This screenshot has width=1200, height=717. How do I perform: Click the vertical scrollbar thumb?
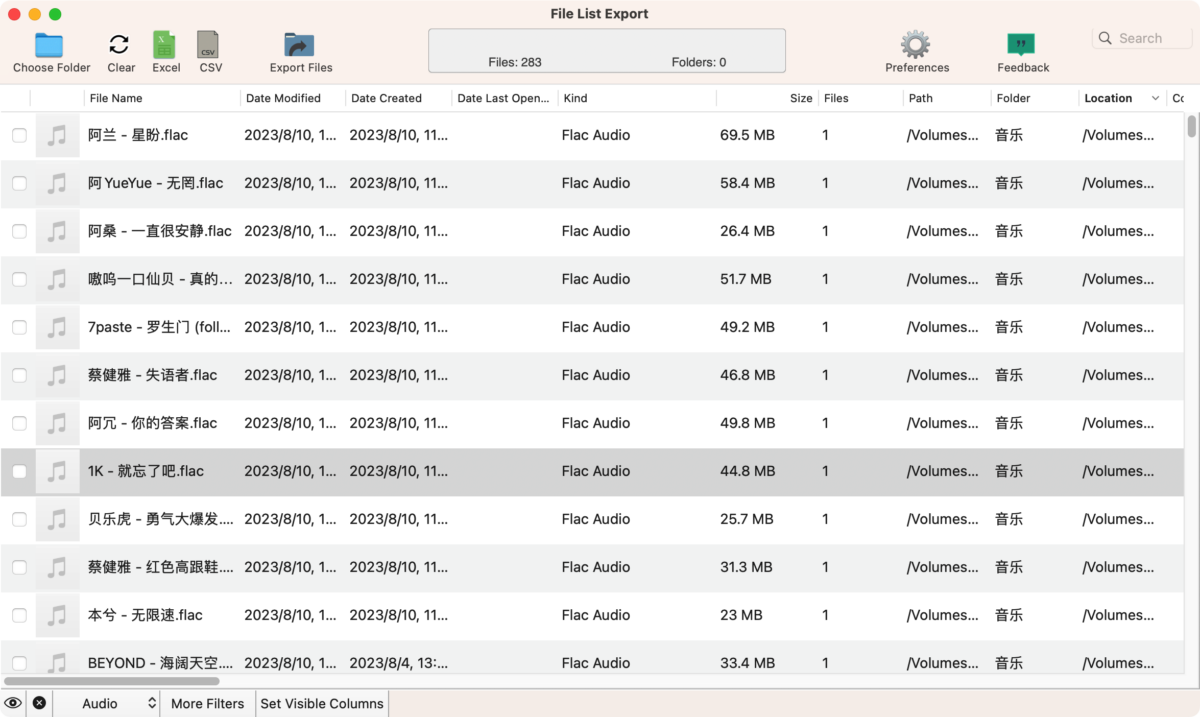click(1191, 126)
